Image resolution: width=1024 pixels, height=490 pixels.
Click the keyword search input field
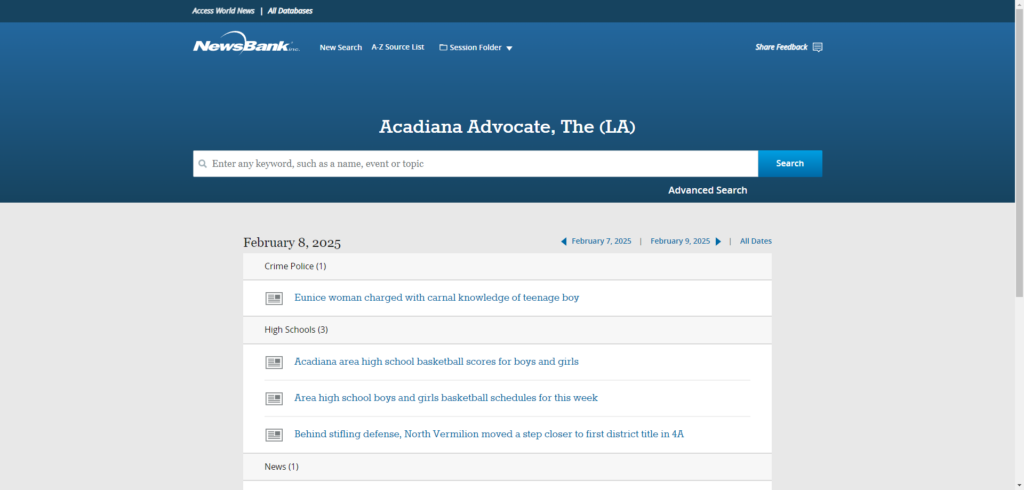pos(480,163)
